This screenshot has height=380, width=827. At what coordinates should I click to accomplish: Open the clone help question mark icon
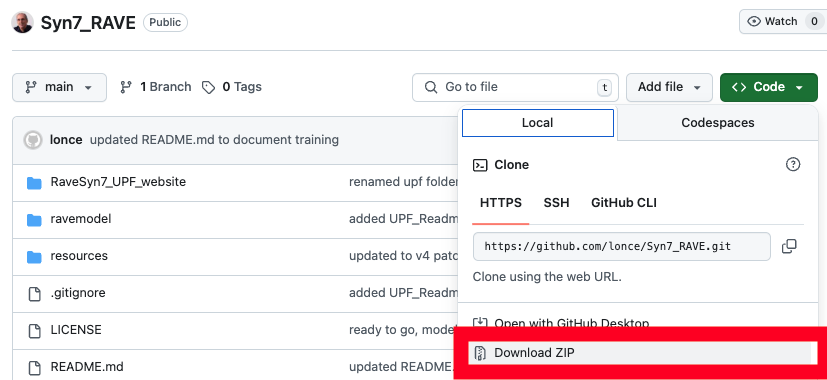tap(793, 165)
